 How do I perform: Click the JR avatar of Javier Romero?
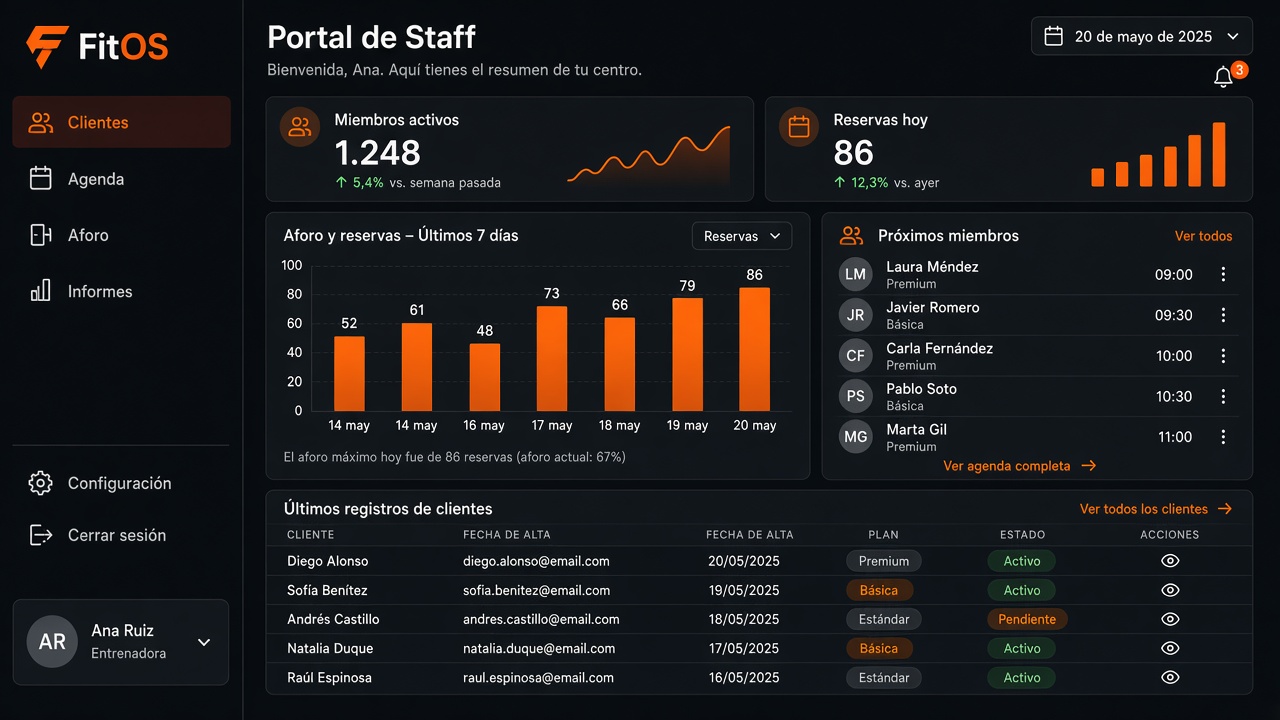coord(855,315)
